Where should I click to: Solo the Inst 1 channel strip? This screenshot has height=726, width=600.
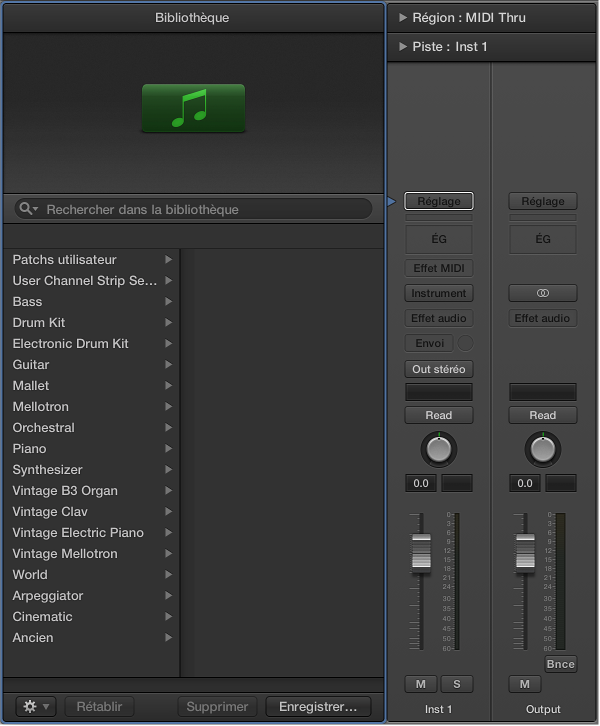[456, 684]
